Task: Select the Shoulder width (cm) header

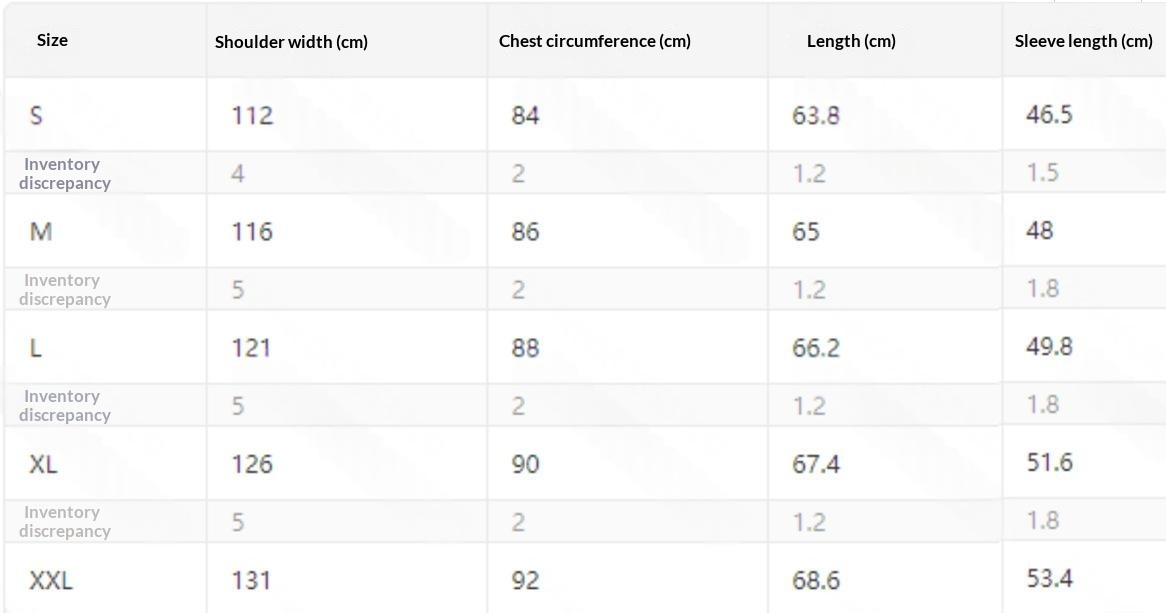Action: (x=291, y=42)
